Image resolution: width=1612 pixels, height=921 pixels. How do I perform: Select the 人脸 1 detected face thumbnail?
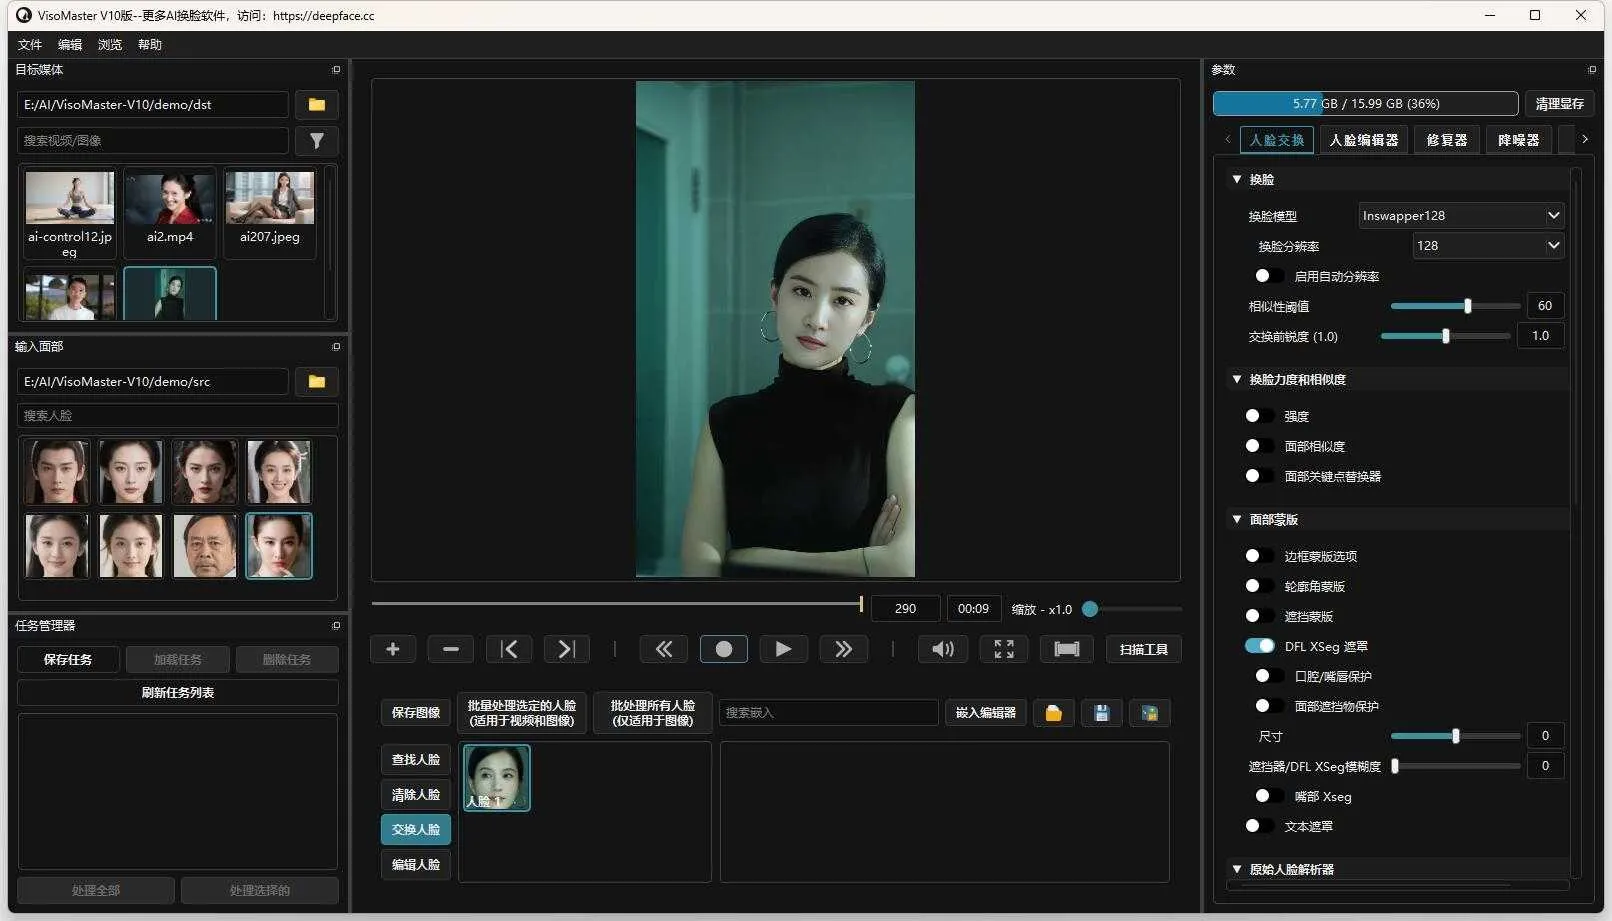click(x=497, y=777)
